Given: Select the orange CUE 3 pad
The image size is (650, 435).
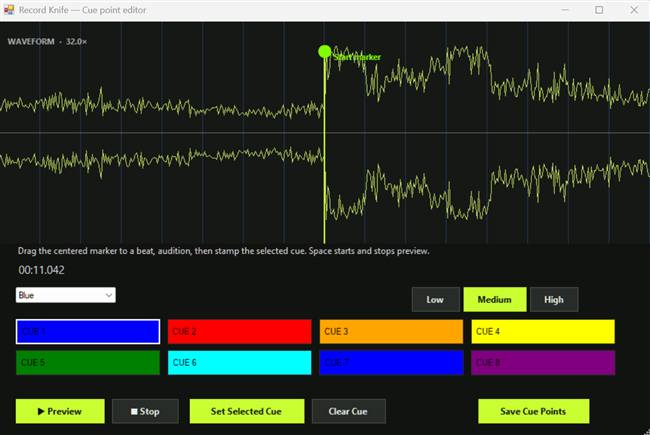Looking at the screenshot, I should [x=391, y=331].
